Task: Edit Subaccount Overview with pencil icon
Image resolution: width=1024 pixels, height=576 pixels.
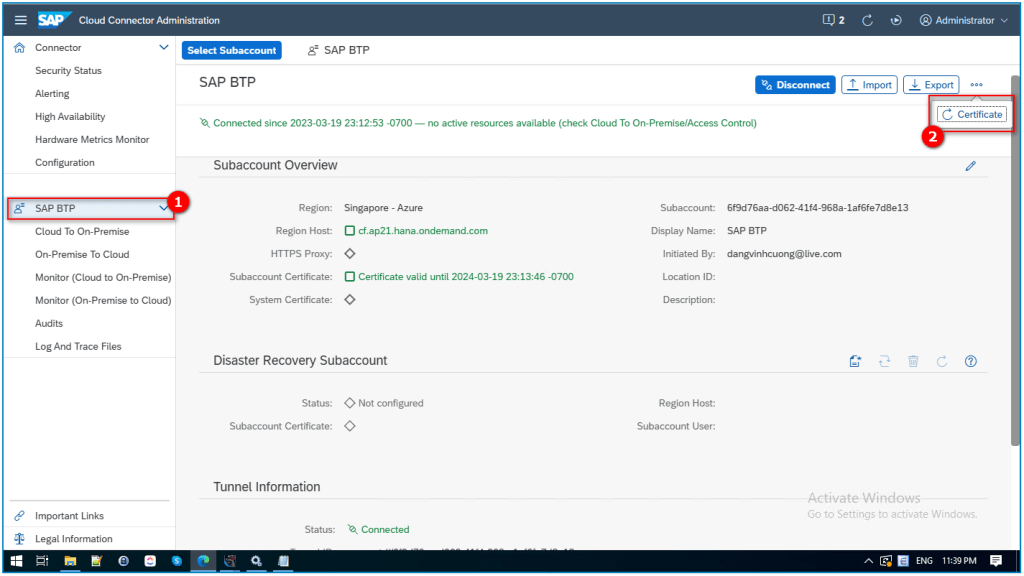Action: (x=970, y=166)
